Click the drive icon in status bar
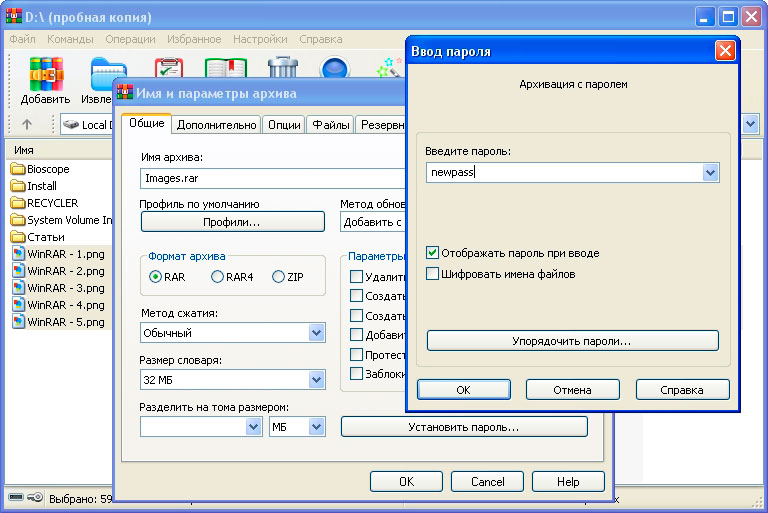The height and width of the screenshot is (513, 768). pyautogui.click(x=16, y=498)
